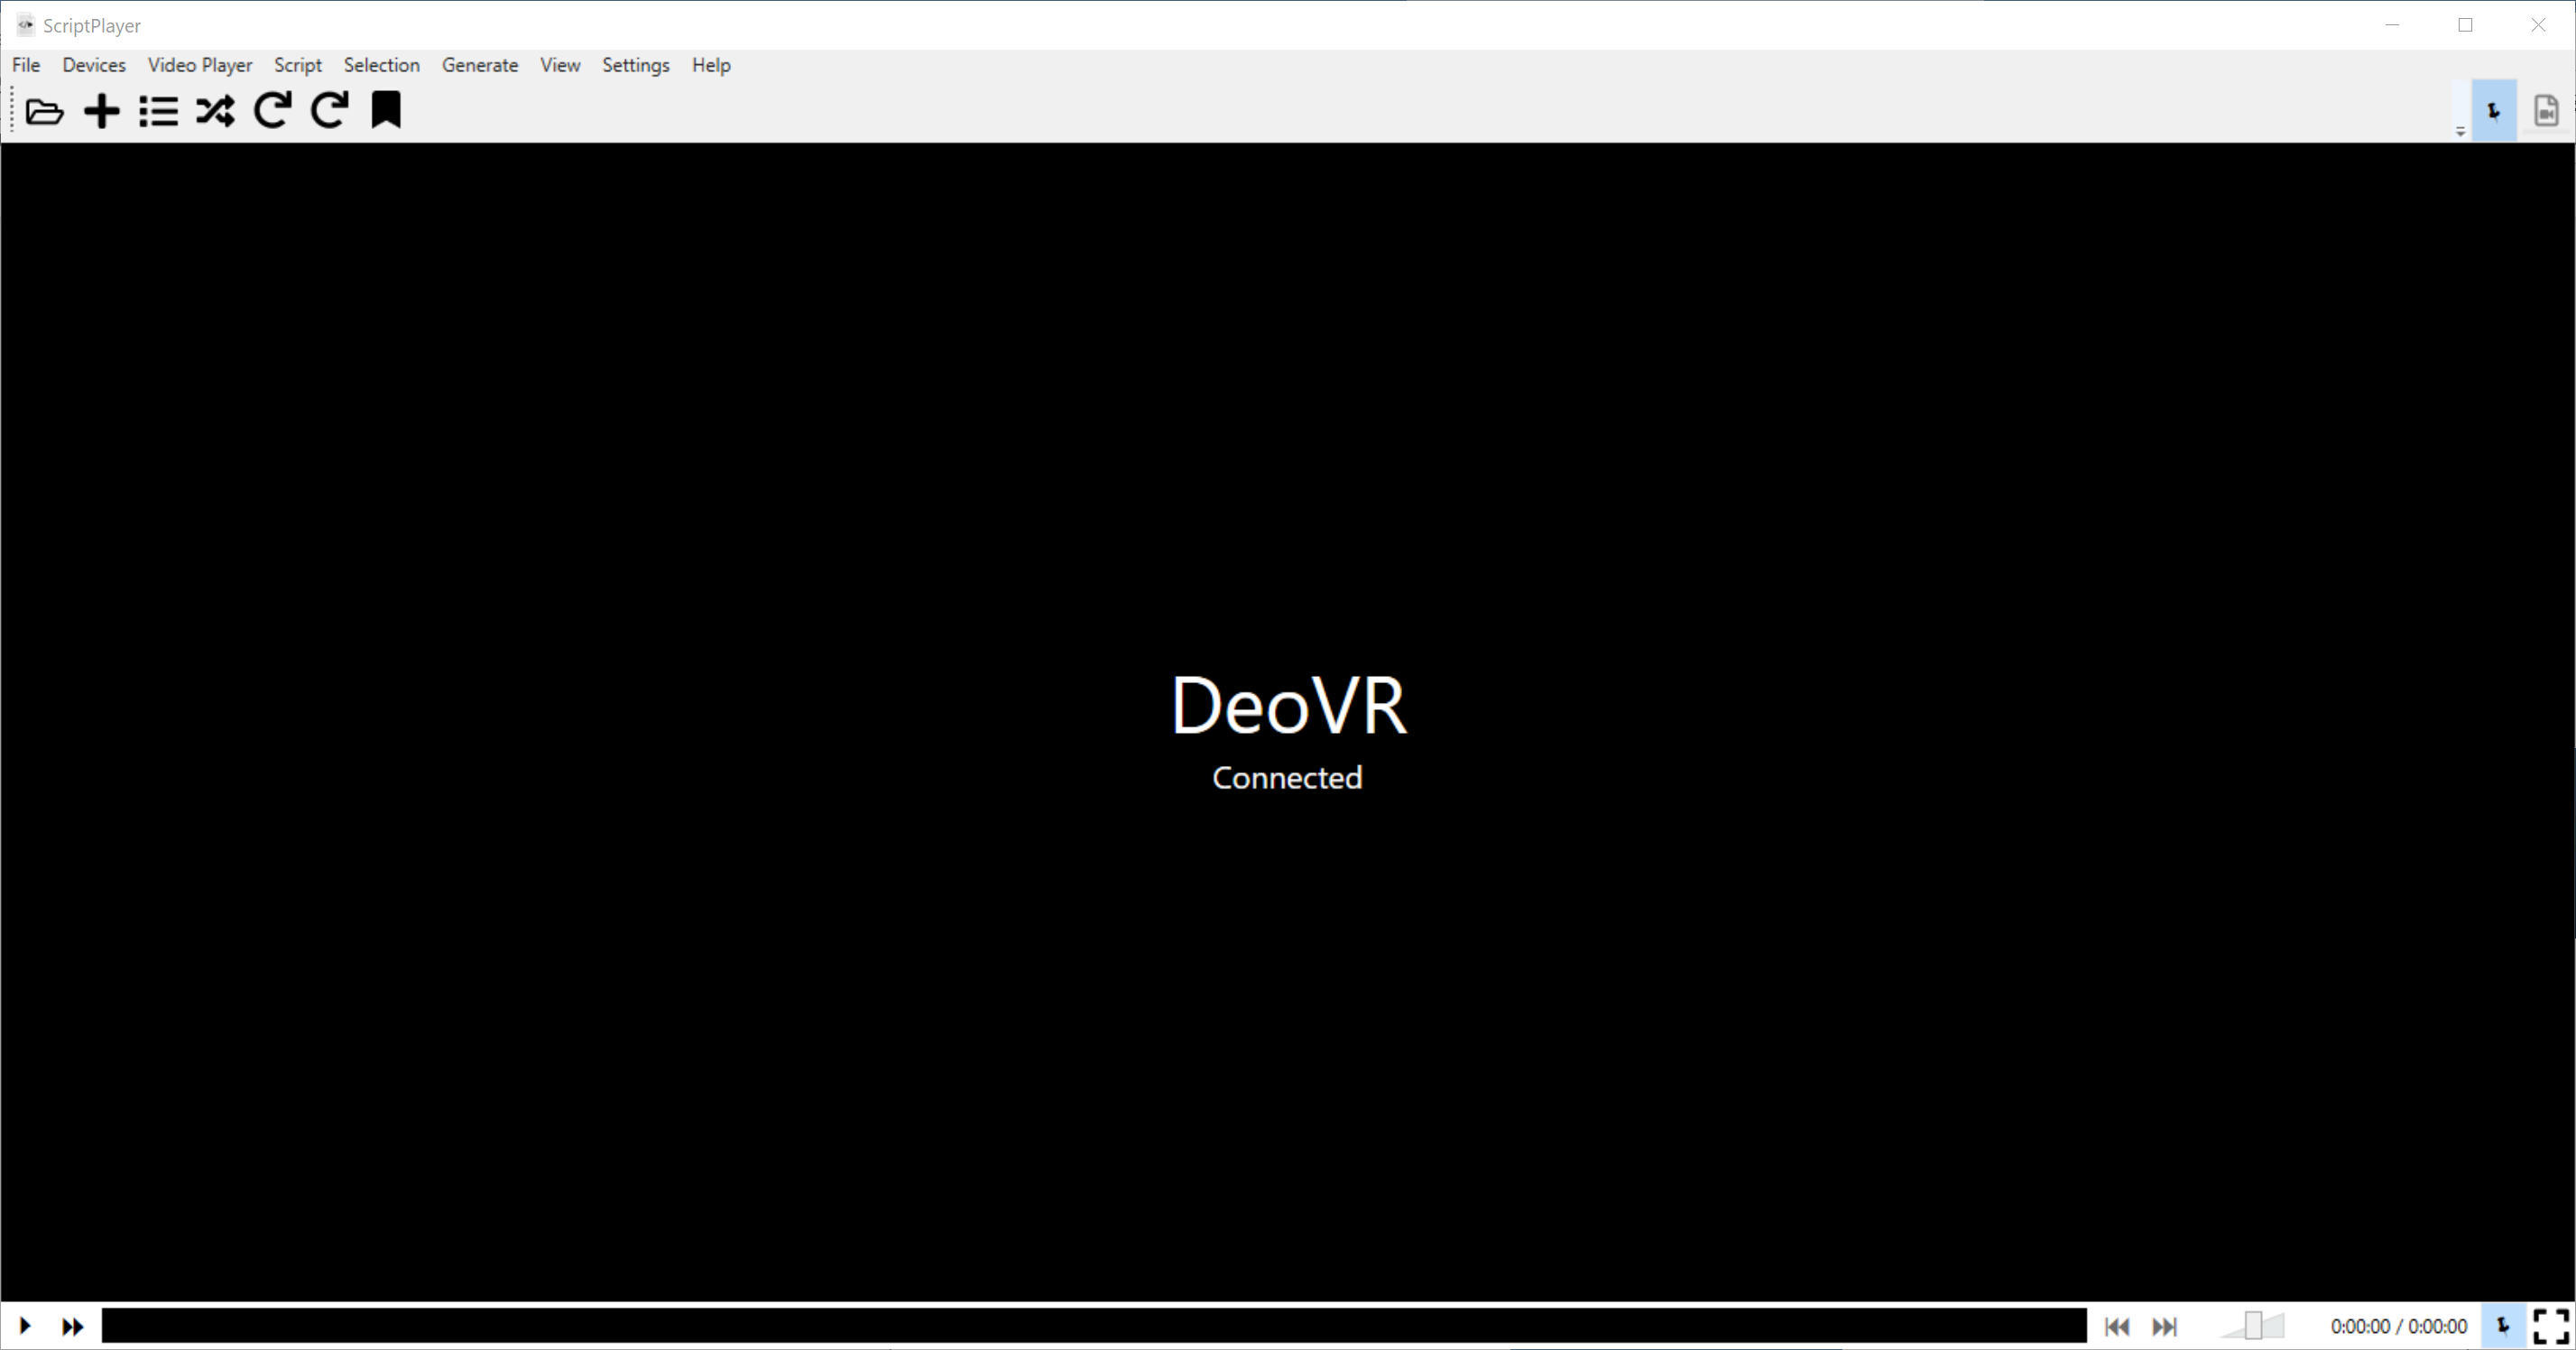
Task: Open the Settings menu
Action: coord(636,65)
